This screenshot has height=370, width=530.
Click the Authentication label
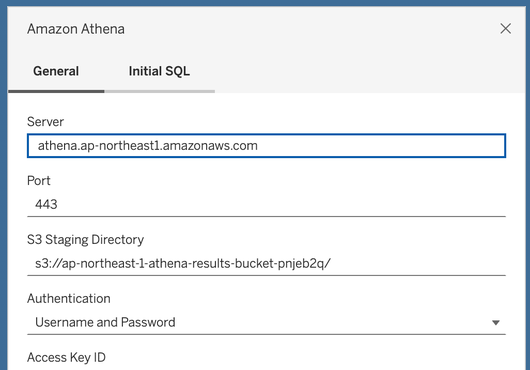point(69,298)
